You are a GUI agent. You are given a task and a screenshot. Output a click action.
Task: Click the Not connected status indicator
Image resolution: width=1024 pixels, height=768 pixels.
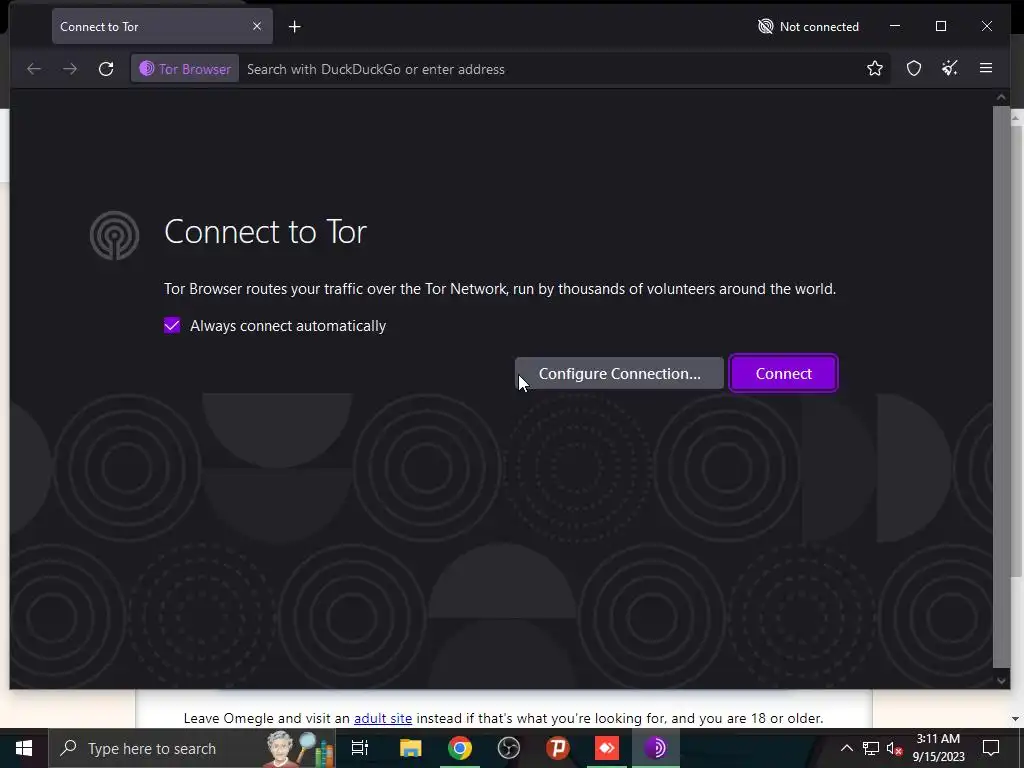pos(808,27)
